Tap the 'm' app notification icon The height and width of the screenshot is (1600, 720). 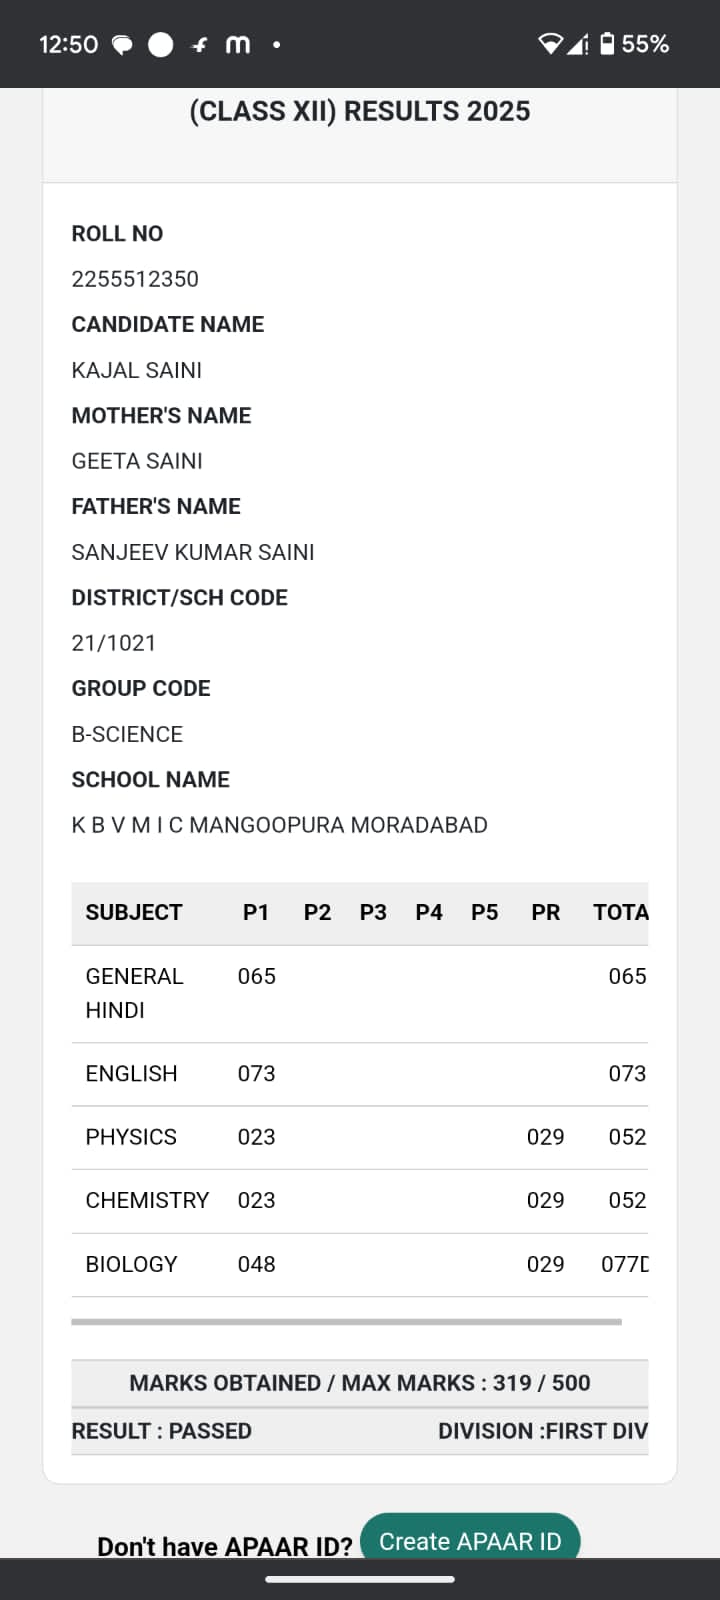pyautogui.click(x=238, y=45)
